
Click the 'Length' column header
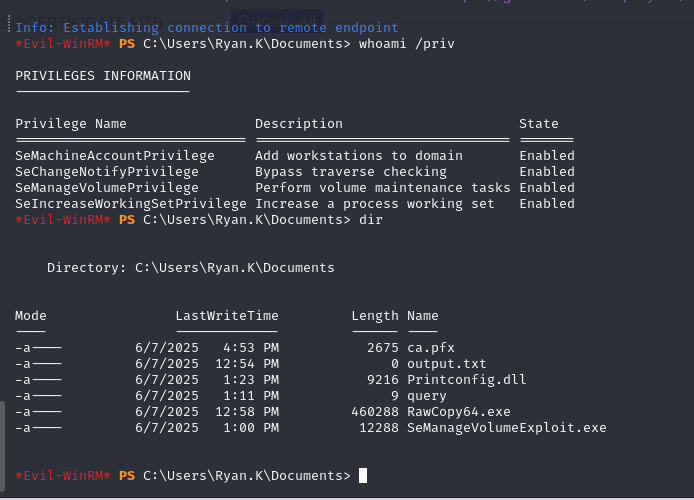(375, 315)
